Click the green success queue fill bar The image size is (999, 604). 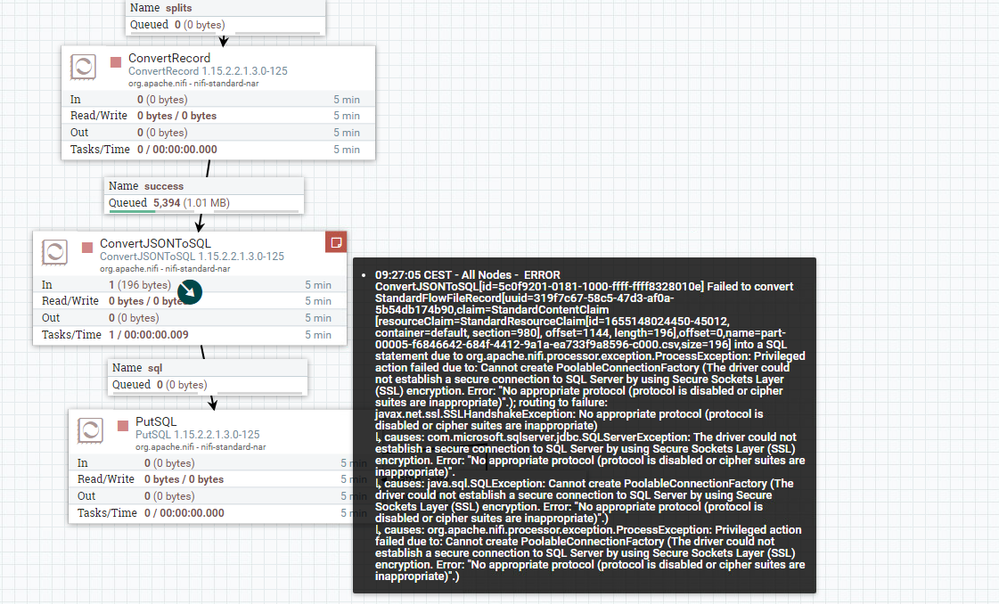(x=132, y=211)
